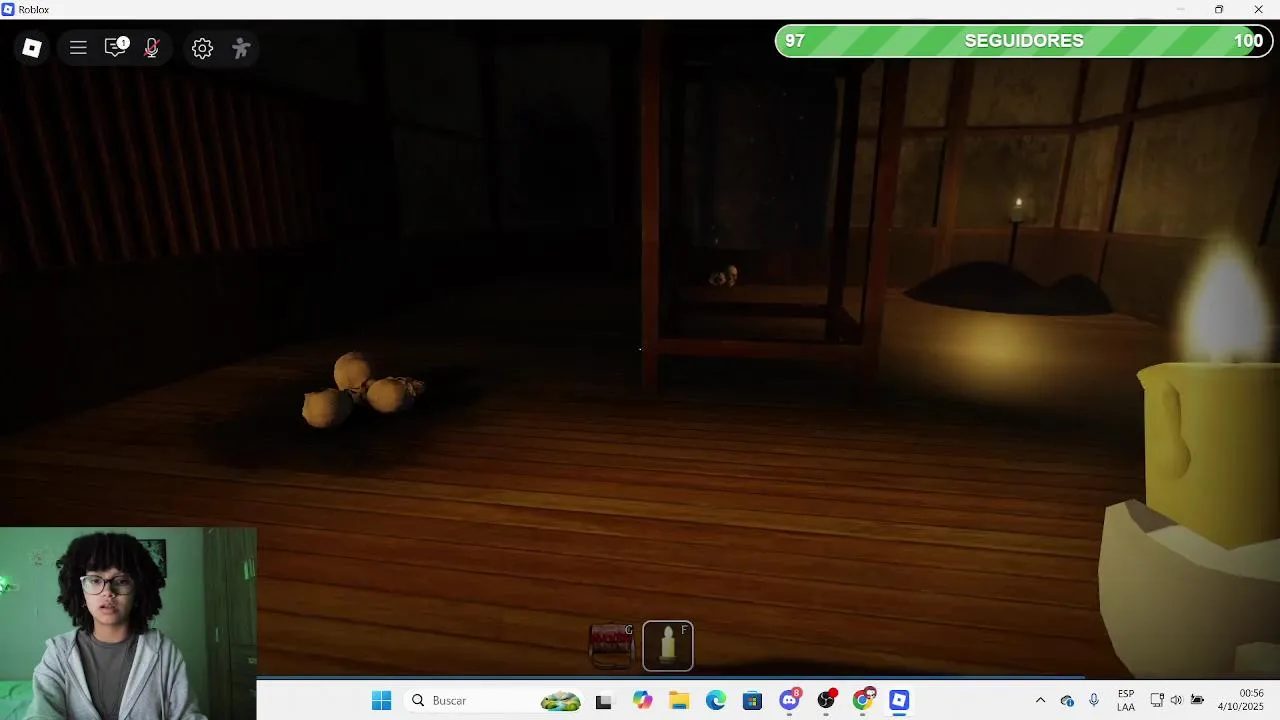
Task: Switch to Google Chrome on the taskbar
Action: [863, 700]
